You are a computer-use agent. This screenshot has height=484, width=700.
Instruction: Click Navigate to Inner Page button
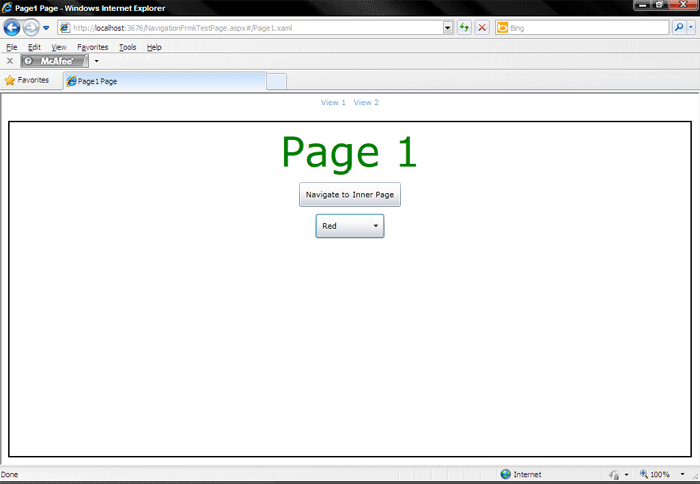tap(350, 195)
